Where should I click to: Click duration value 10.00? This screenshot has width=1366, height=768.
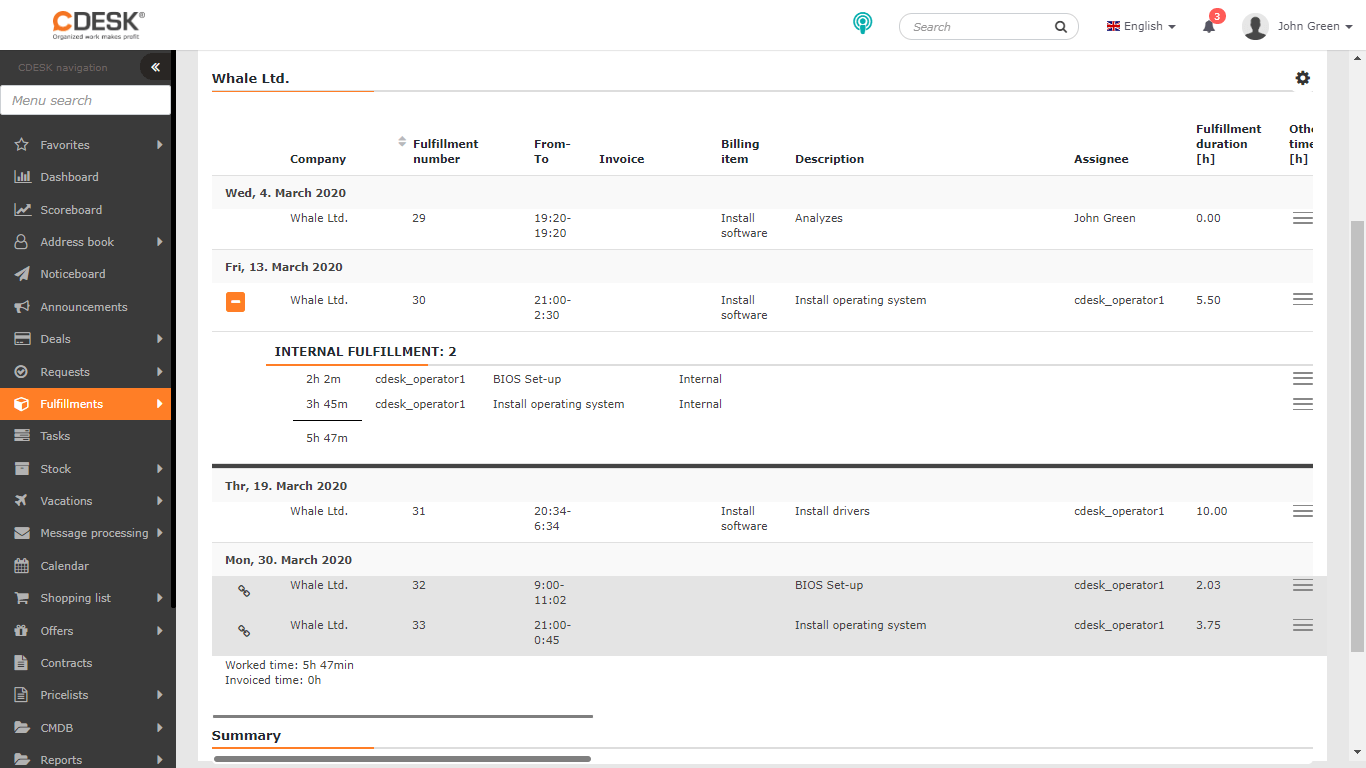[1211, 511]
